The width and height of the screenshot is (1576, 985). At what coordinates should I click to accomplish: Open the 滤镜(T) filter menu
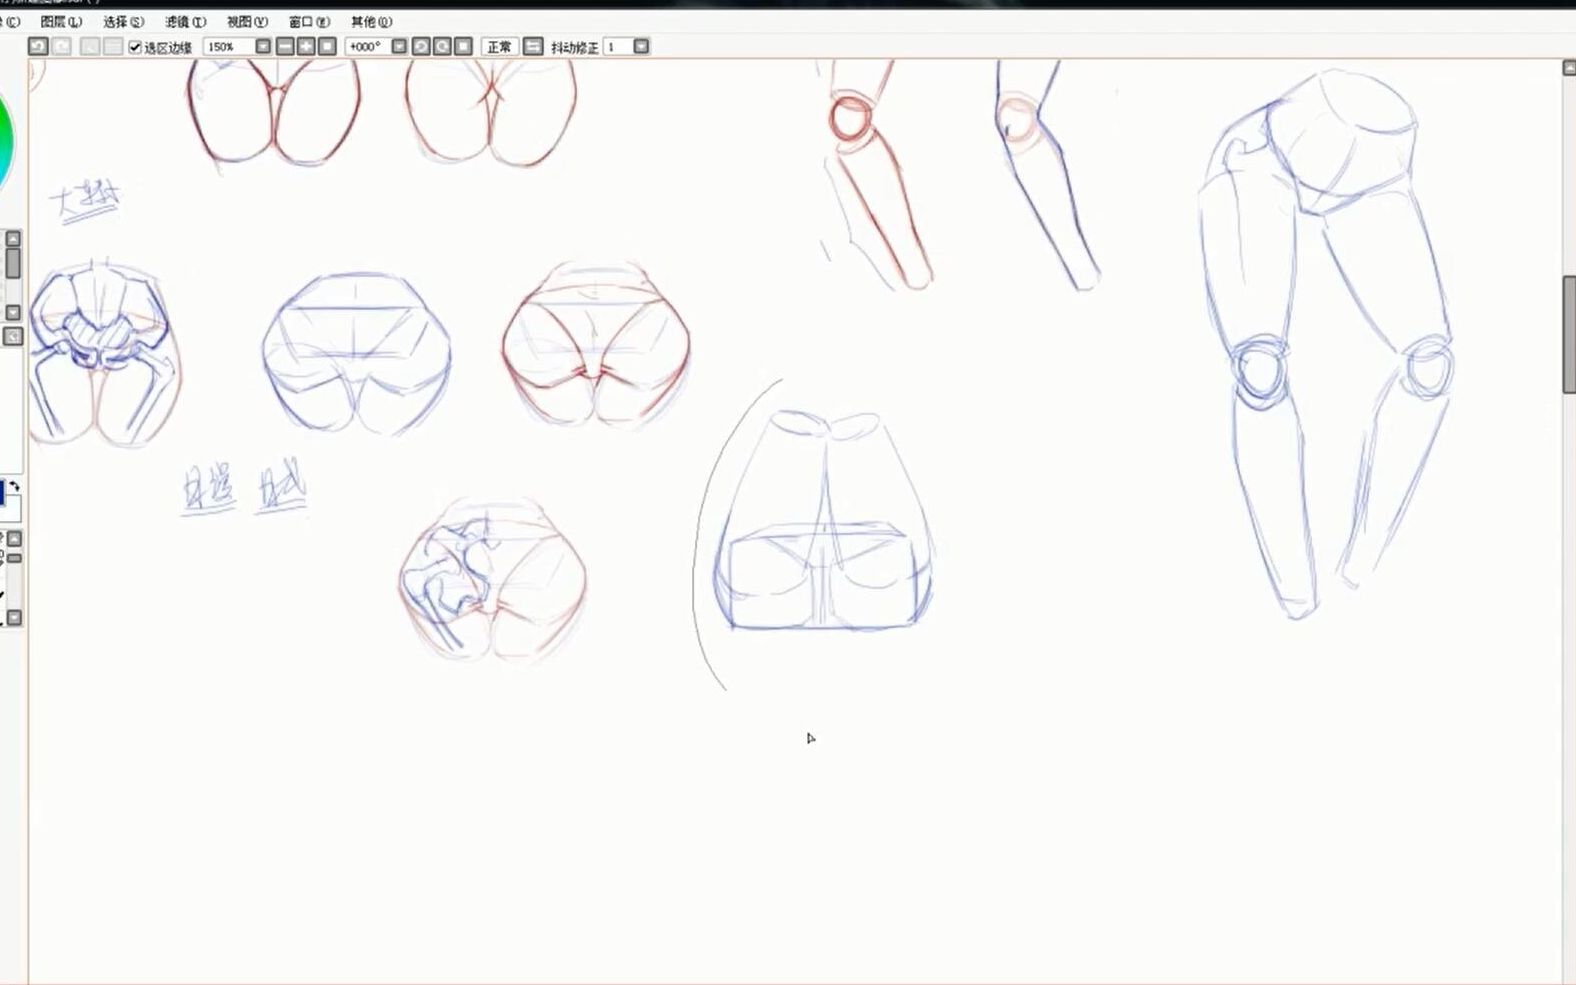(185, 21)
